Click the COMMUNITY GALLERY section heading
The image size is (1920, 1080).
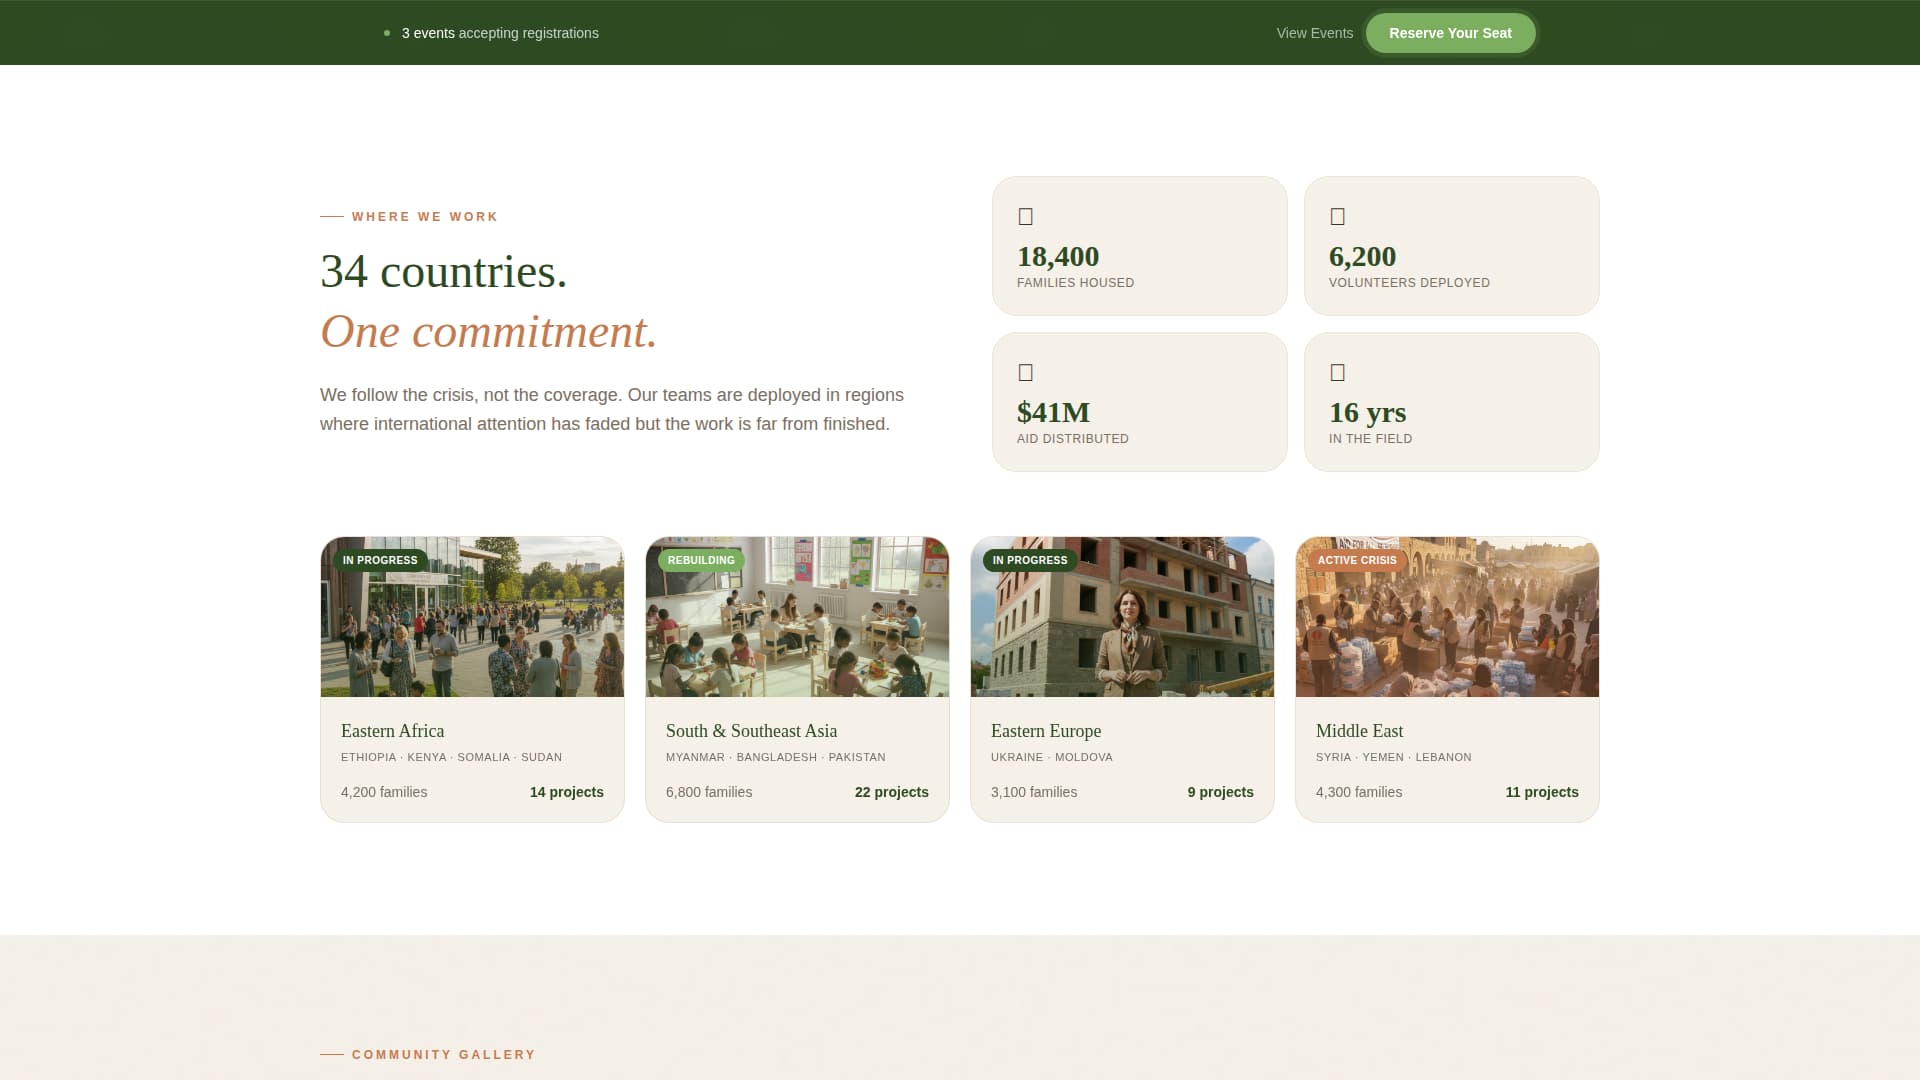[x=443, y=1054]
